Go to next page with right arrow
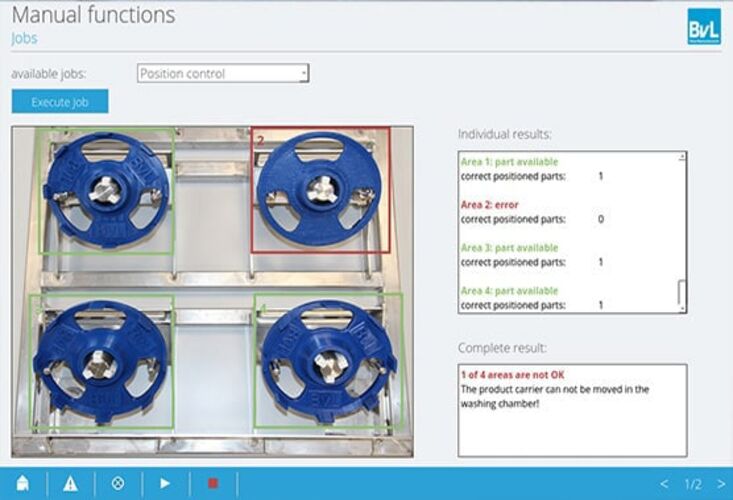This screenshot has width=733, height=500. tap(721, 484)
